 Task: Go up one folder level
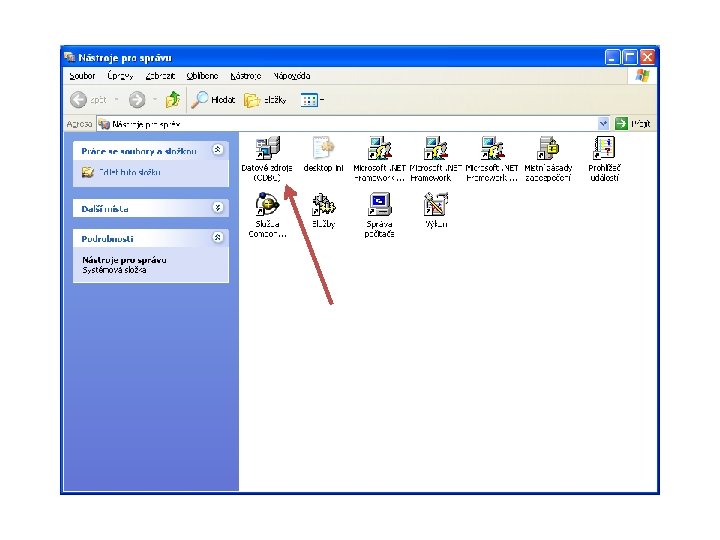click(173, 100)
